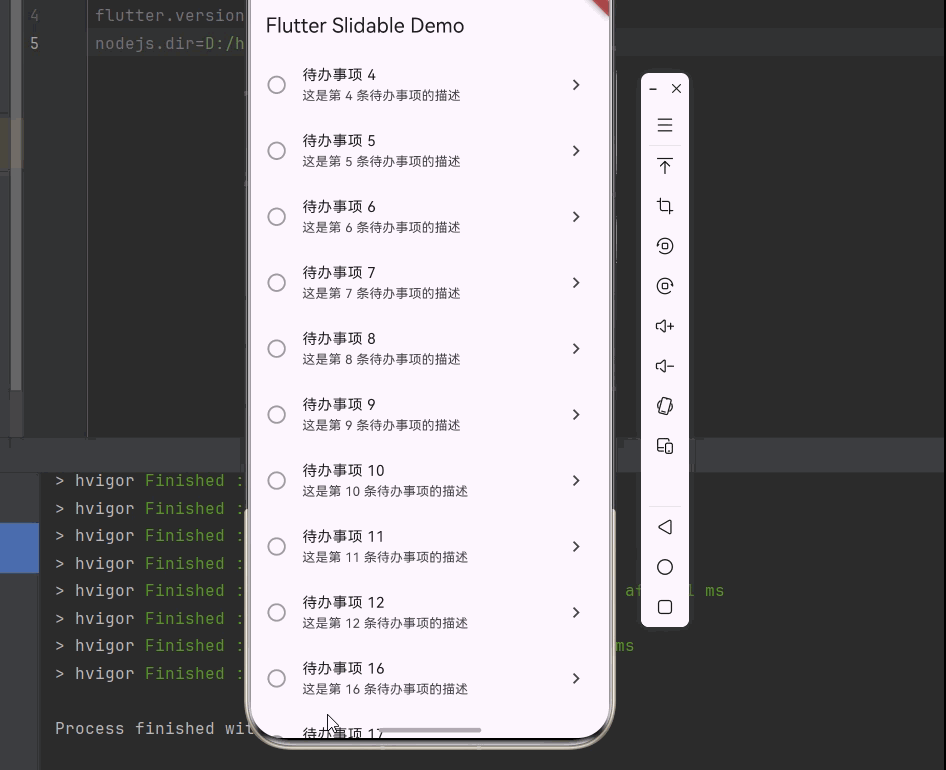Open 待办事项 8 via its chevron

tap(576, 348)
